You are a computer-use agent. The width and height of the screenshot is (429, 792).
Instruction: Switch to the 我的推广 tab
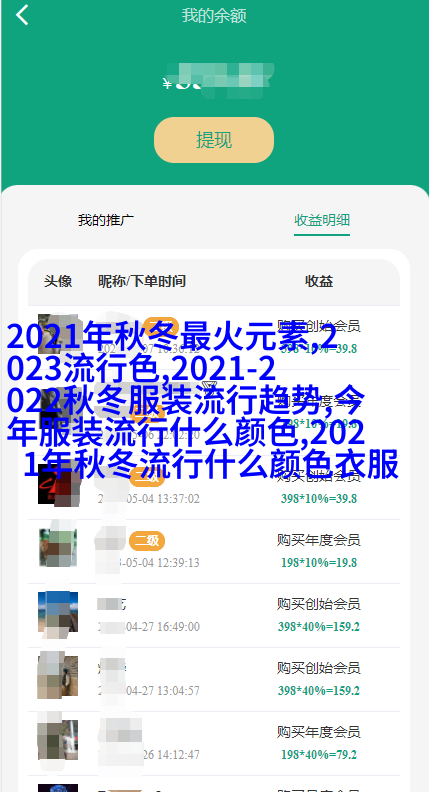tap(106, 220)
